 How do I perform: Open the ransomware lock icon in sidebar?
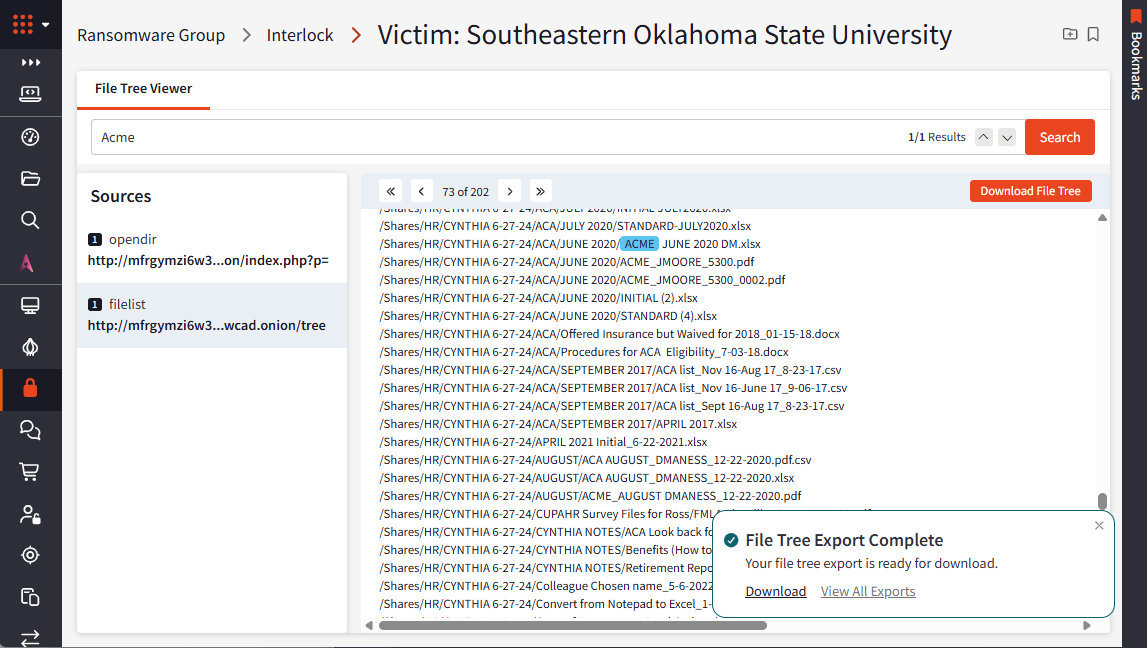[x=30, y=388]
